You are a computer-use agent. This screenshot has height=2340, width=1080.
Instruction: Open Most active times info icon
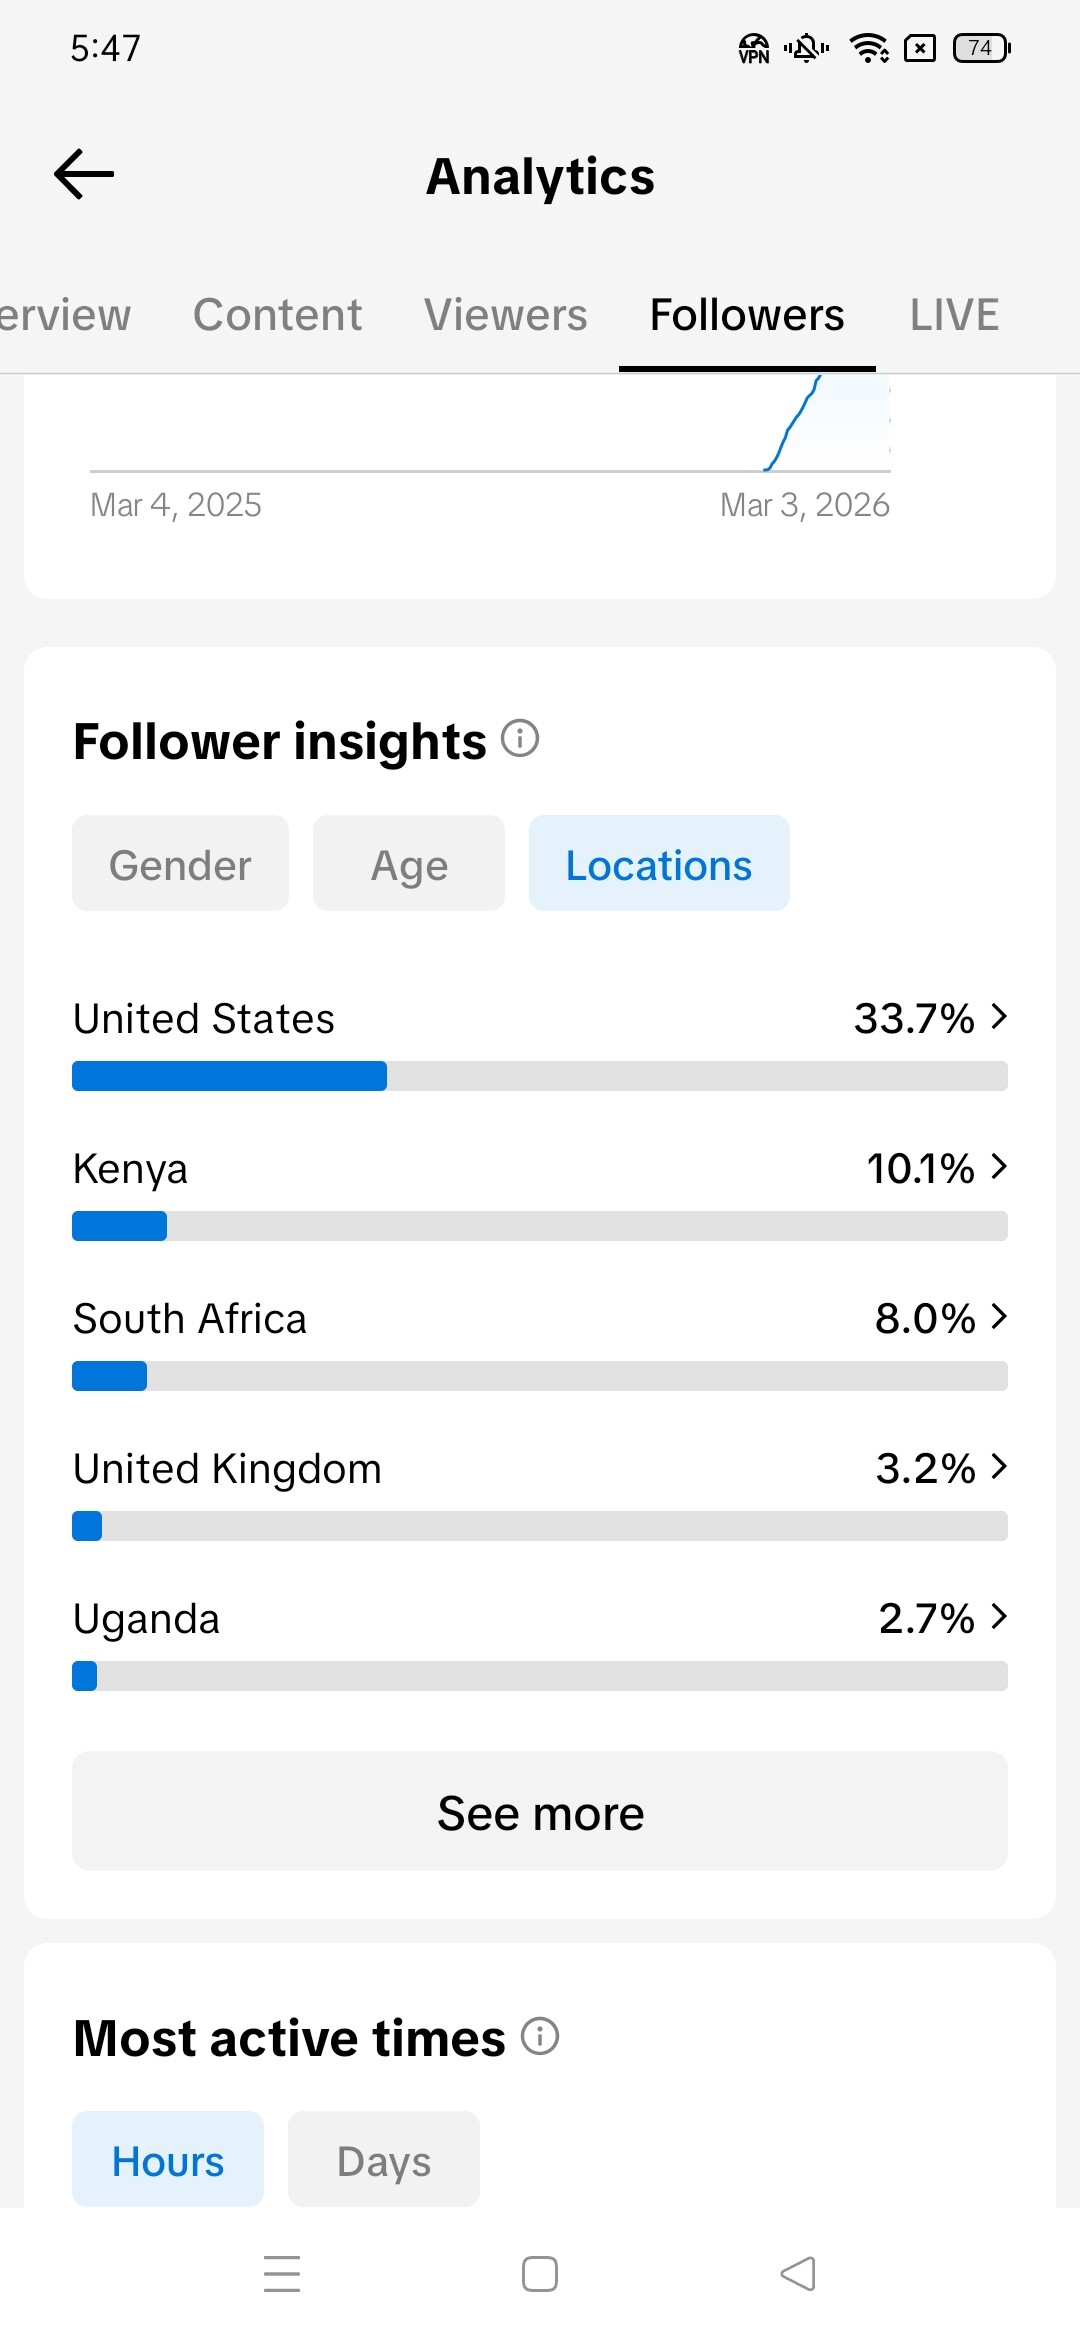coord(540,2036)
